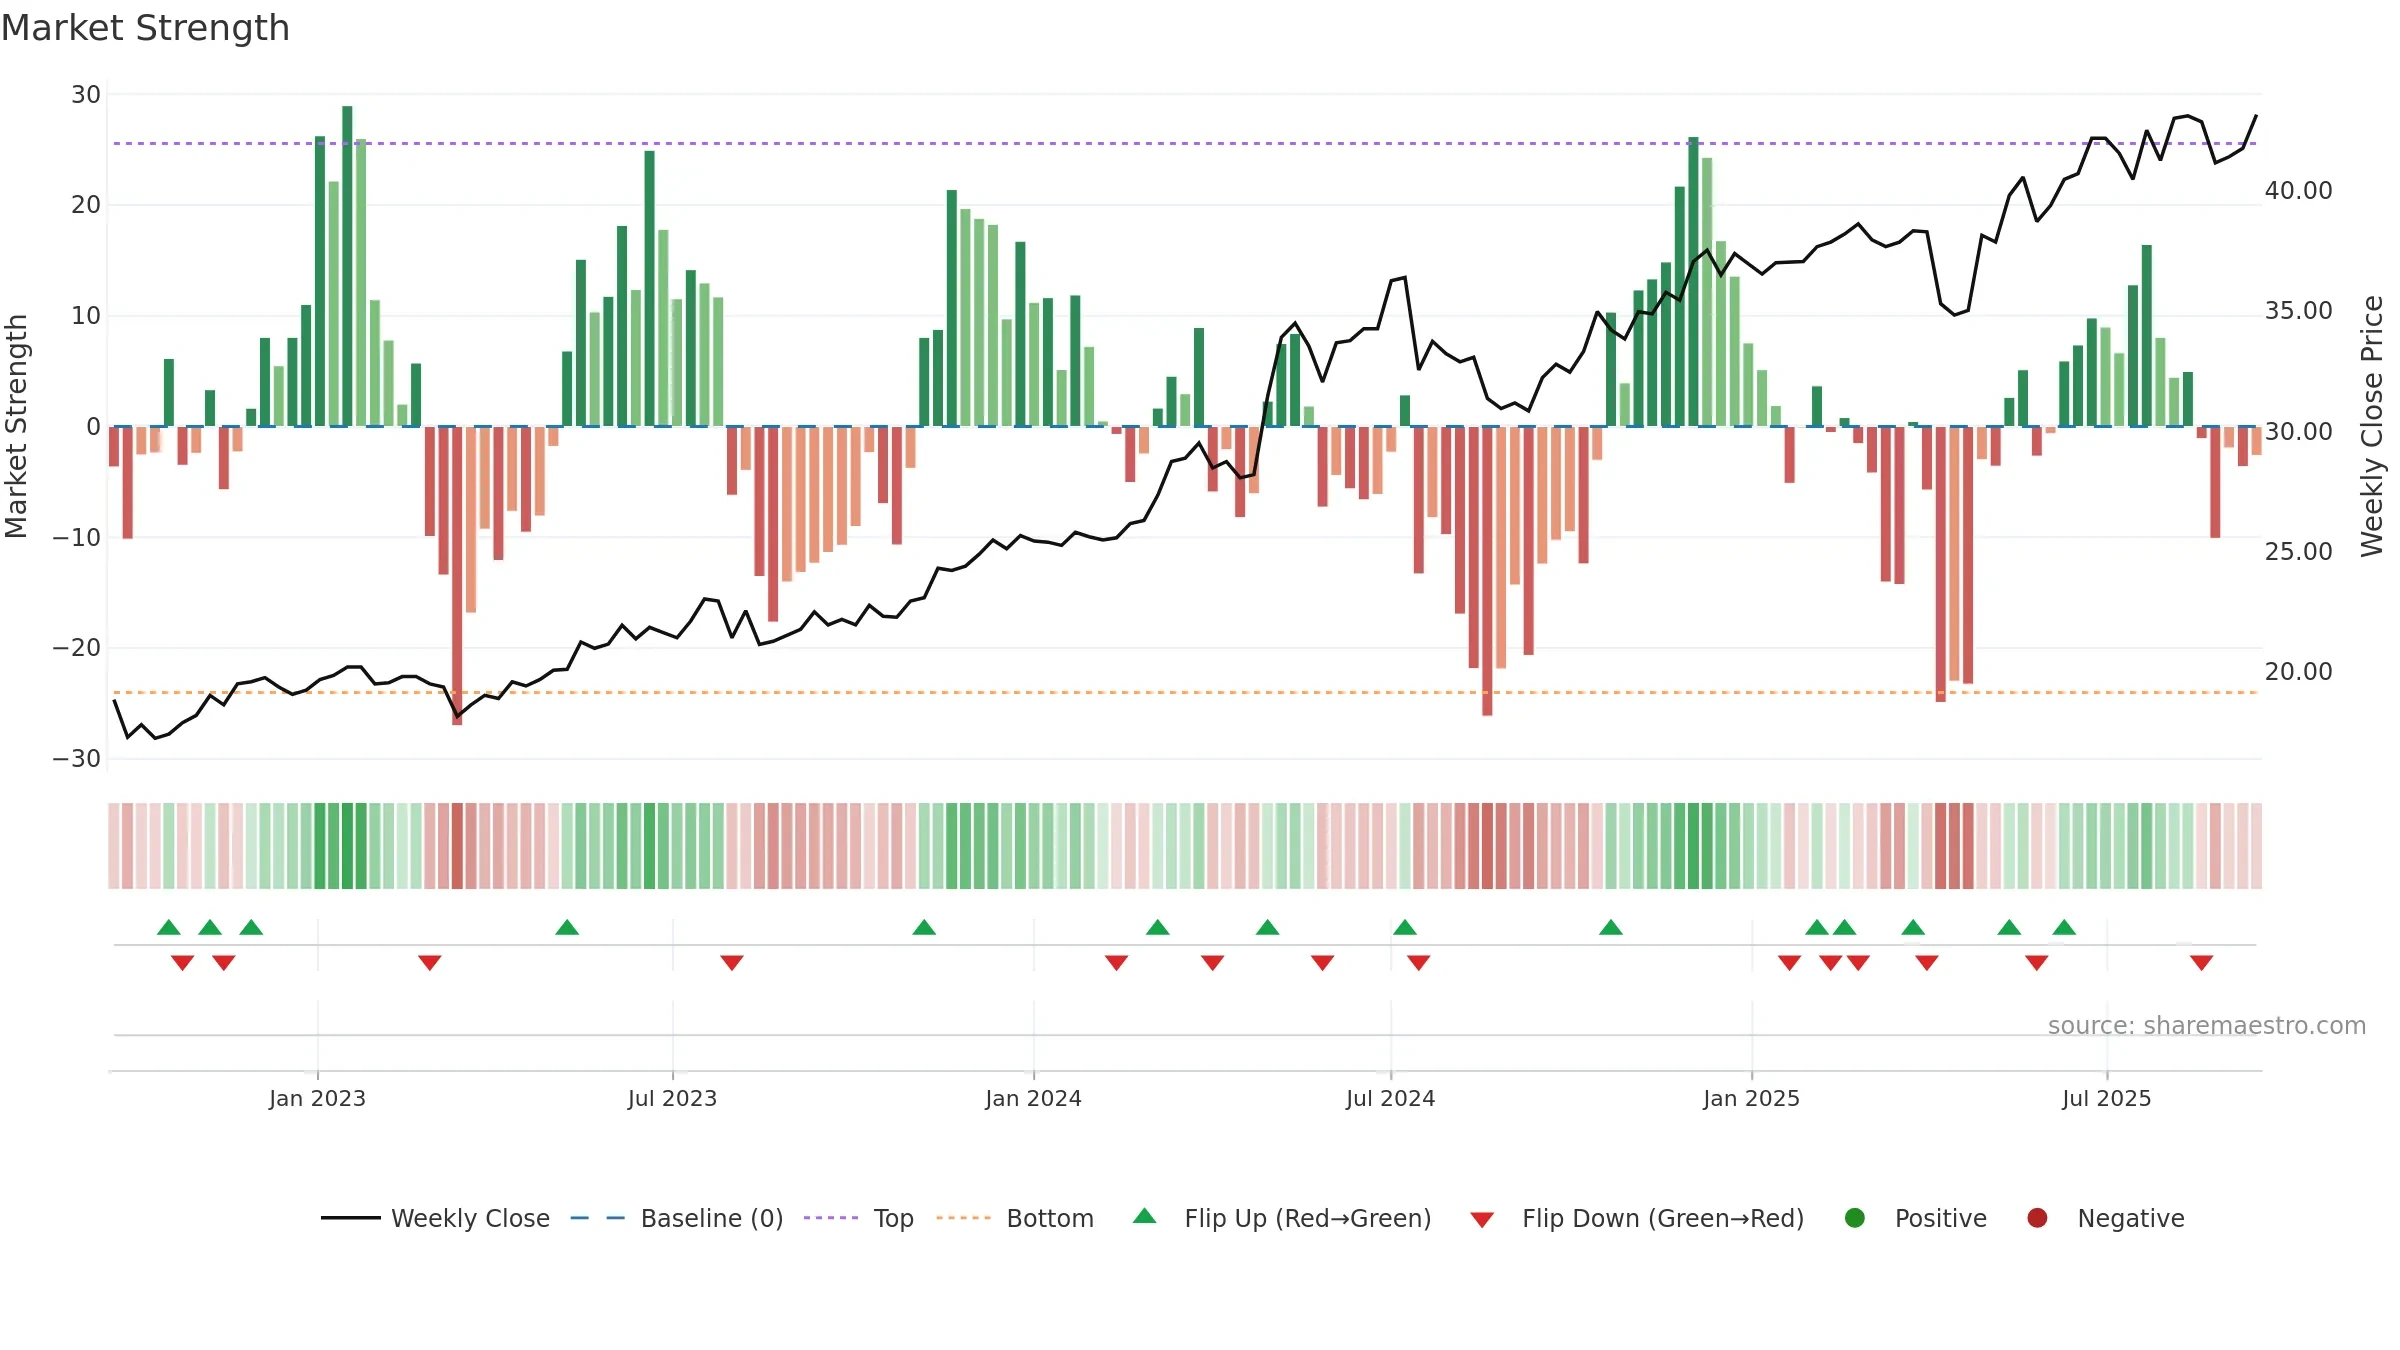Toggle the Negative legend entry
This screenshot has height=1350, width=2400.
(2105, 1218)
